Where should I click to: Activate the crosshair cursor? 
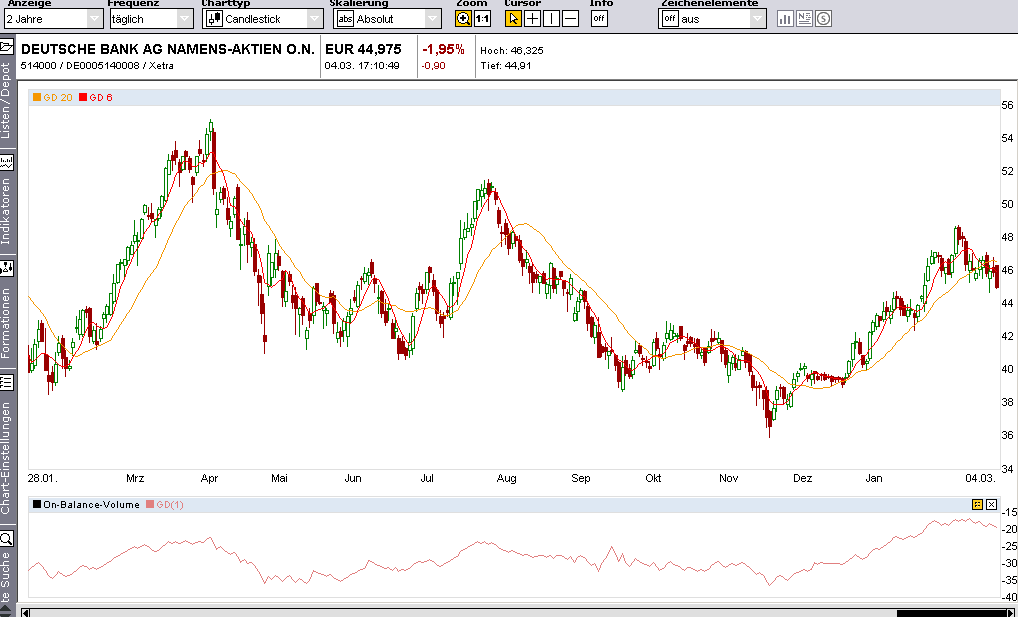(x=532, y=18)
